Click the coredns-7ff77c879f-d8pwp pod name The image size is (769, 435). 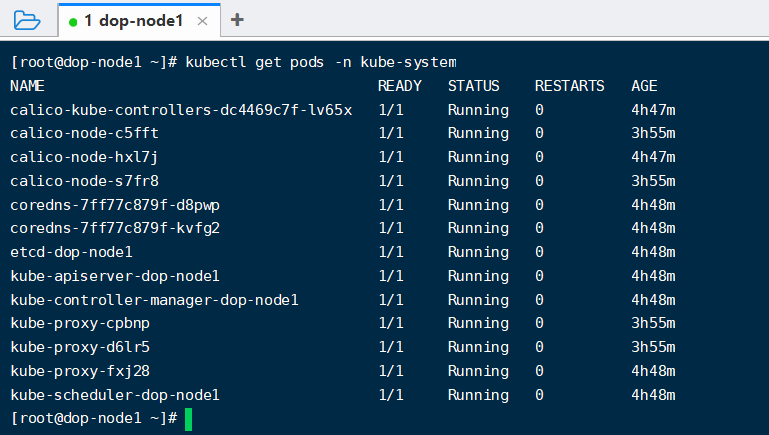pyautogui.click(x=115, y=205)
